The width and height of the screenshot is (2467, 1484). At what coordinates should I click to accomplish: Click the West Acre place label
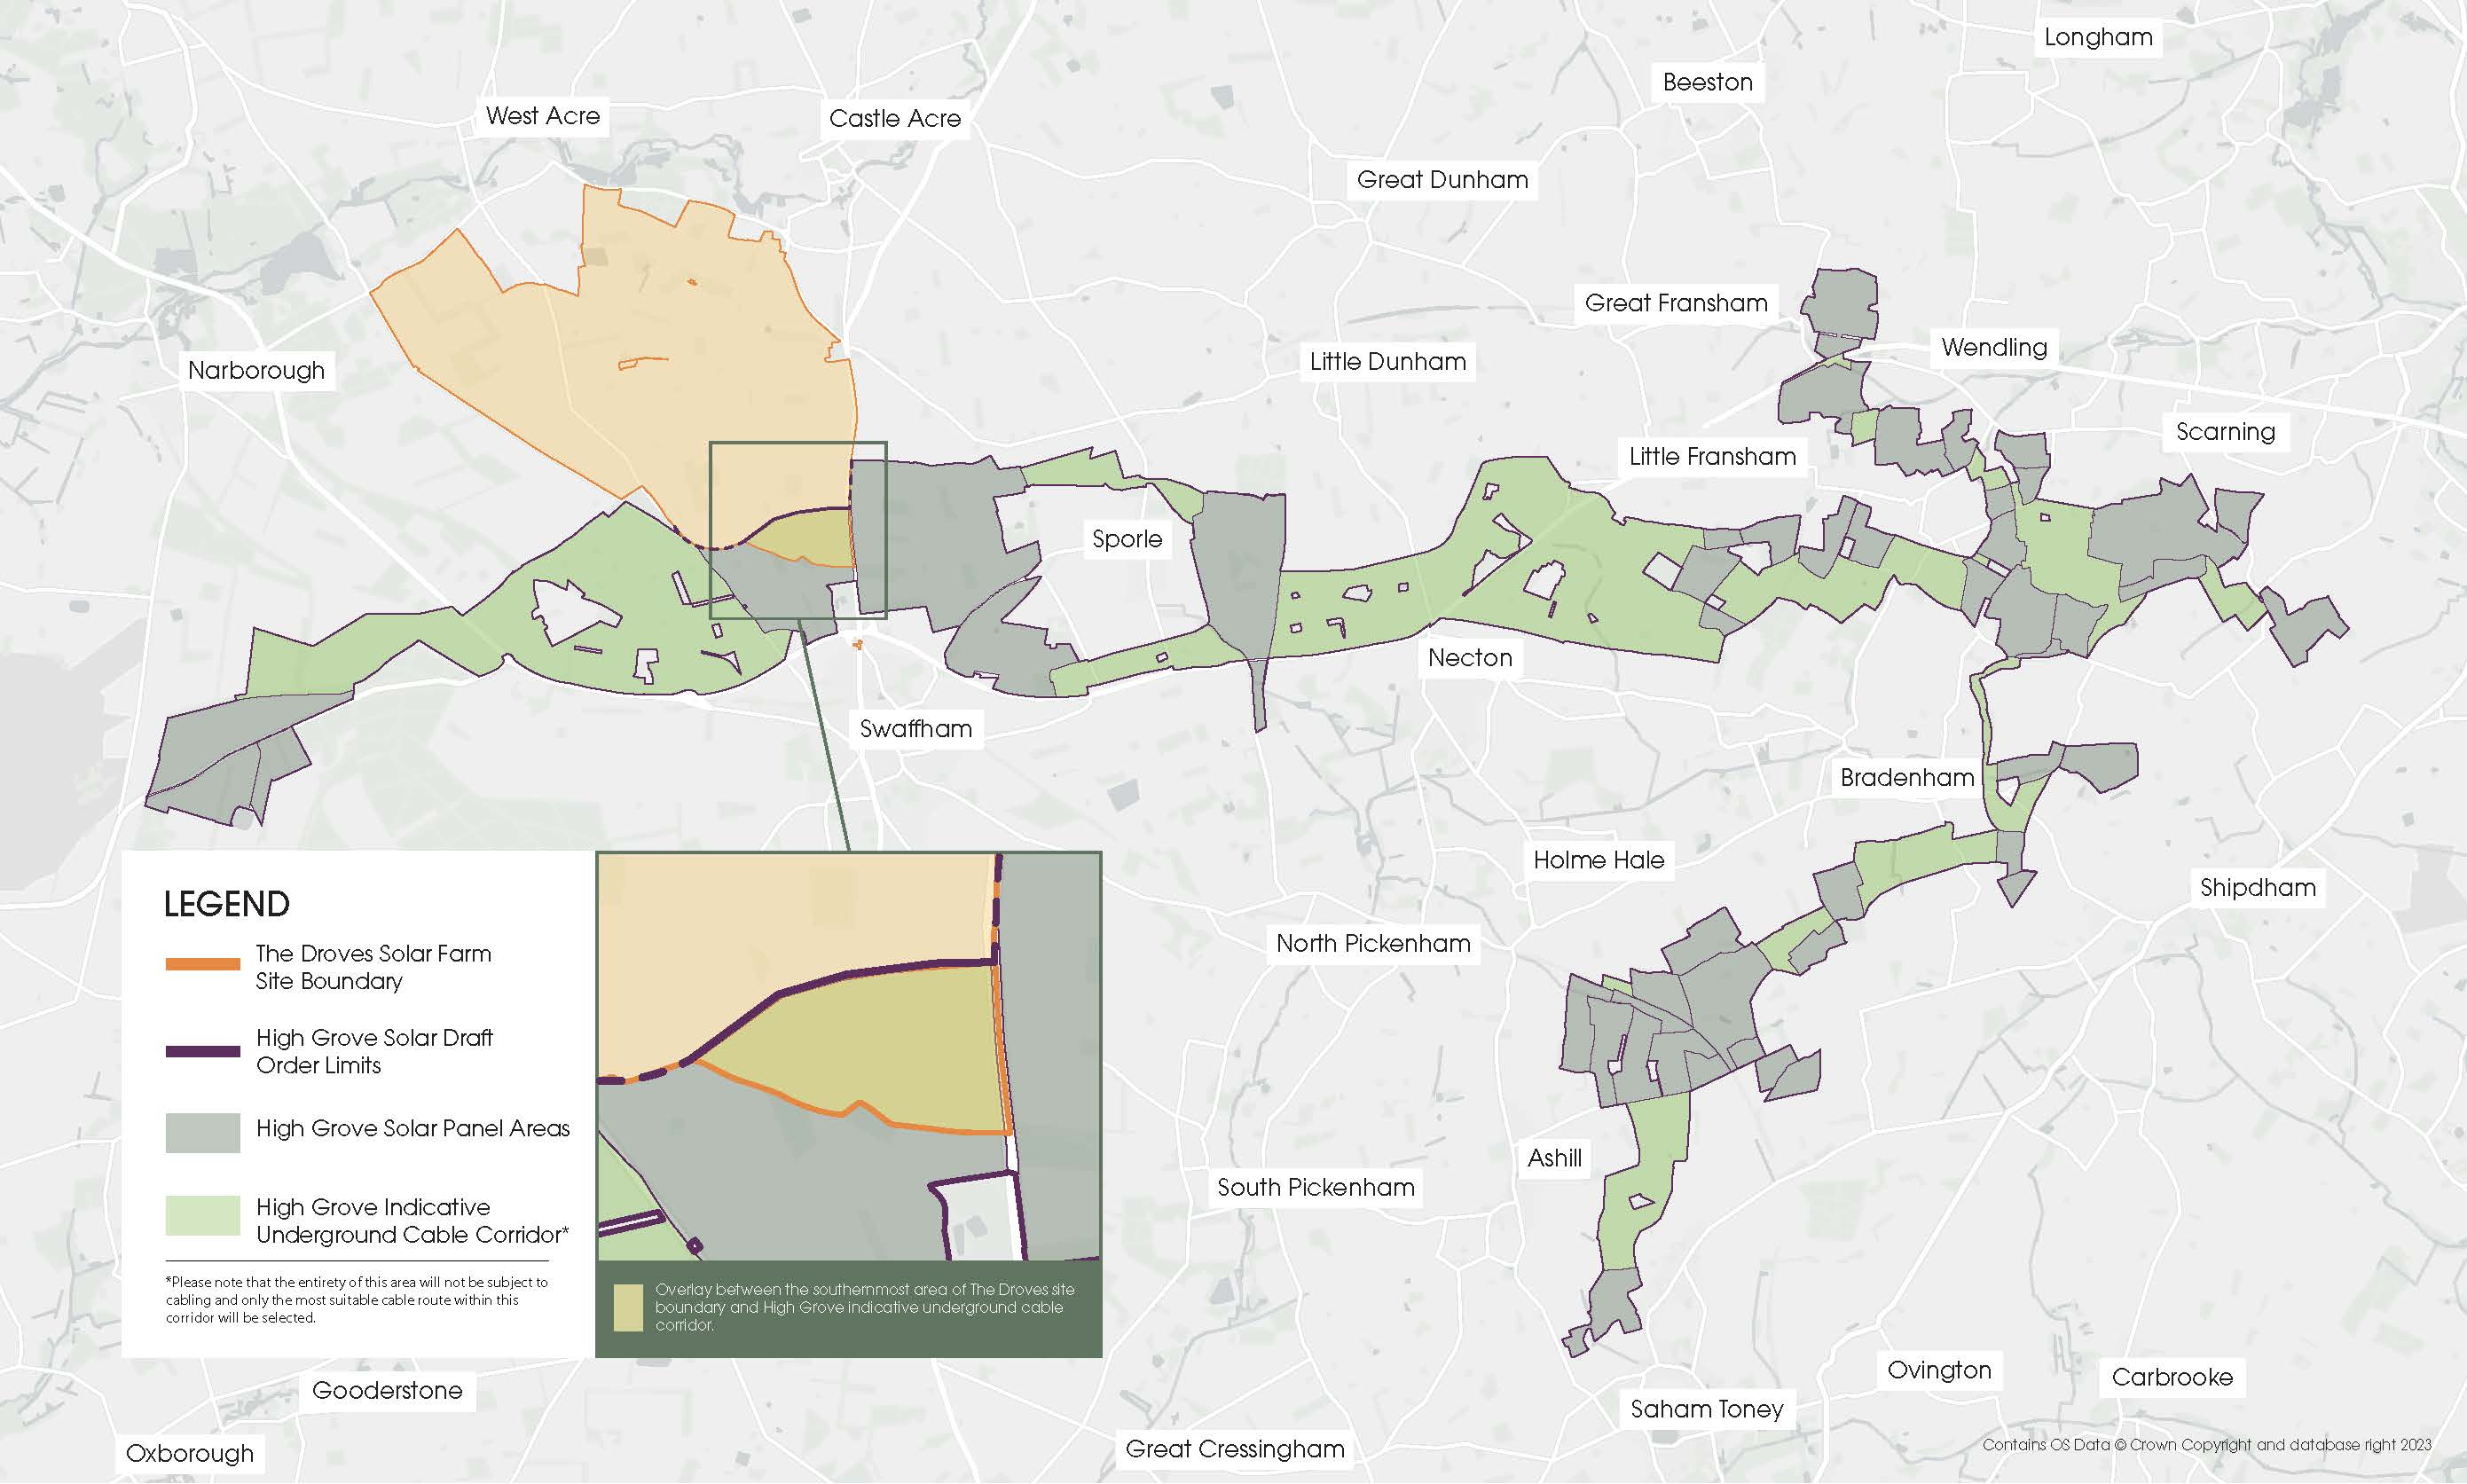click(543, 116)
